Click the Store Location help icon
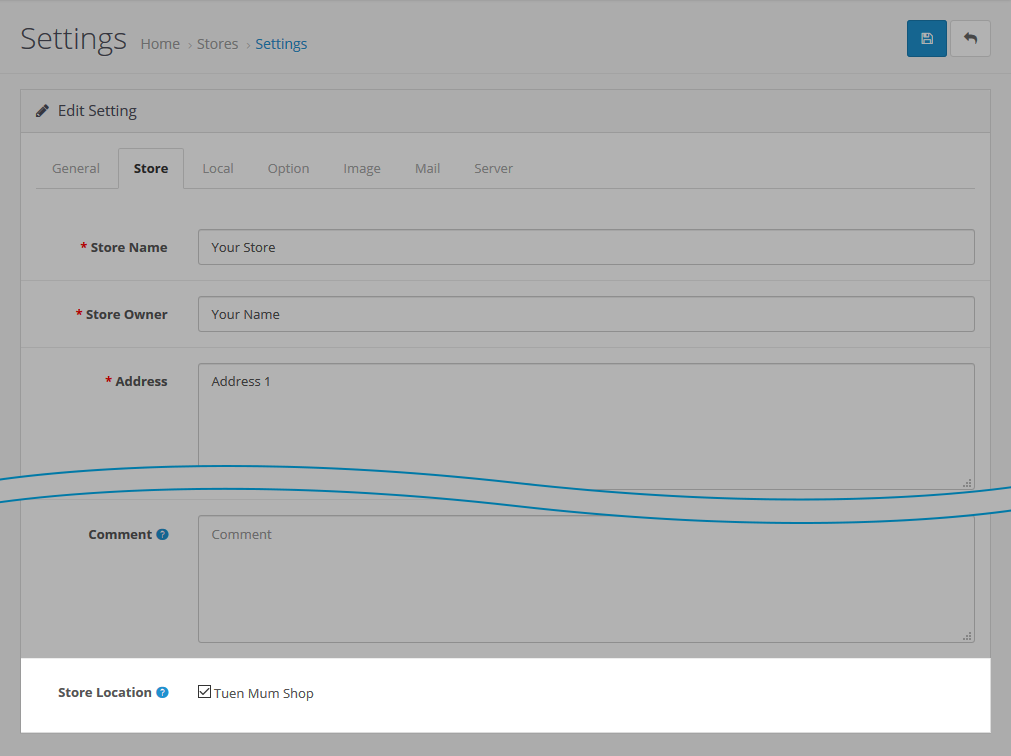 coord(162,693)
